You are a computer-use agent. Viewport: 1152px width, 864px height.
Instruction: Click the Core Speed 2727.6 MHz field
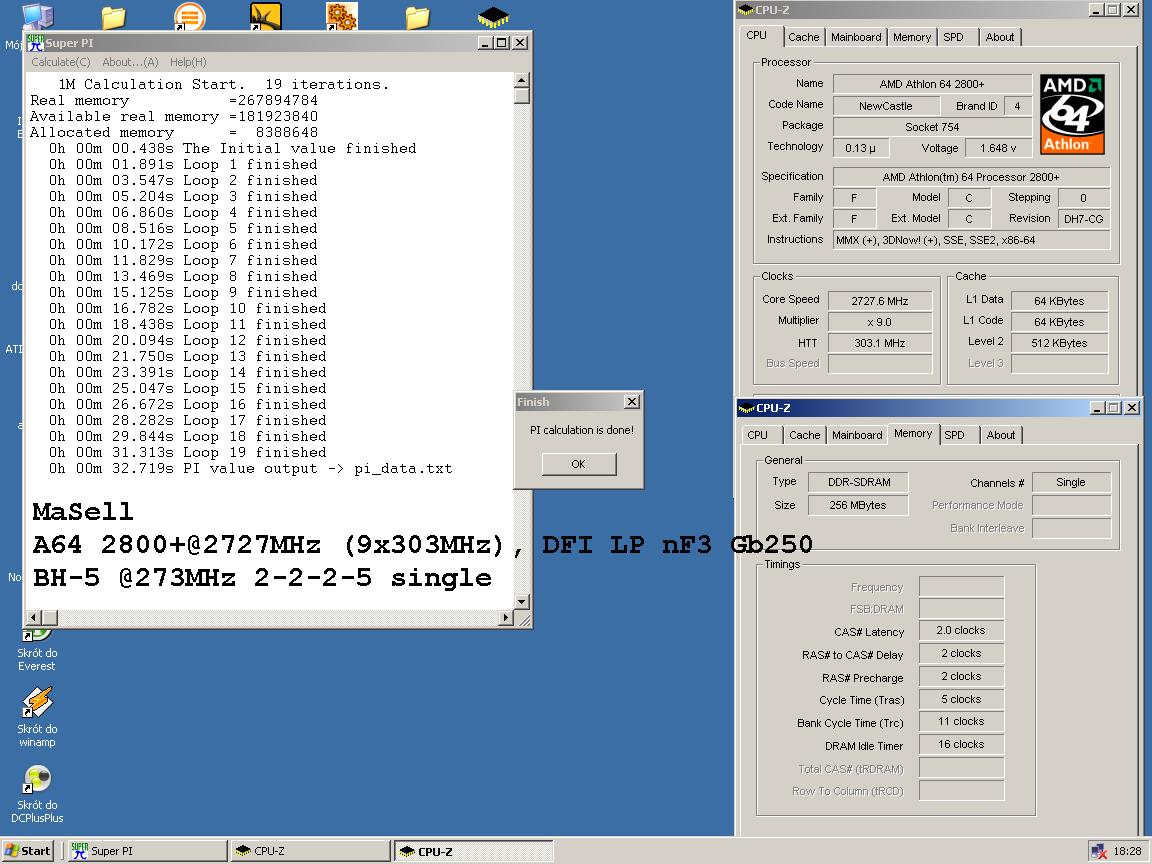click(x=879, y=300)
